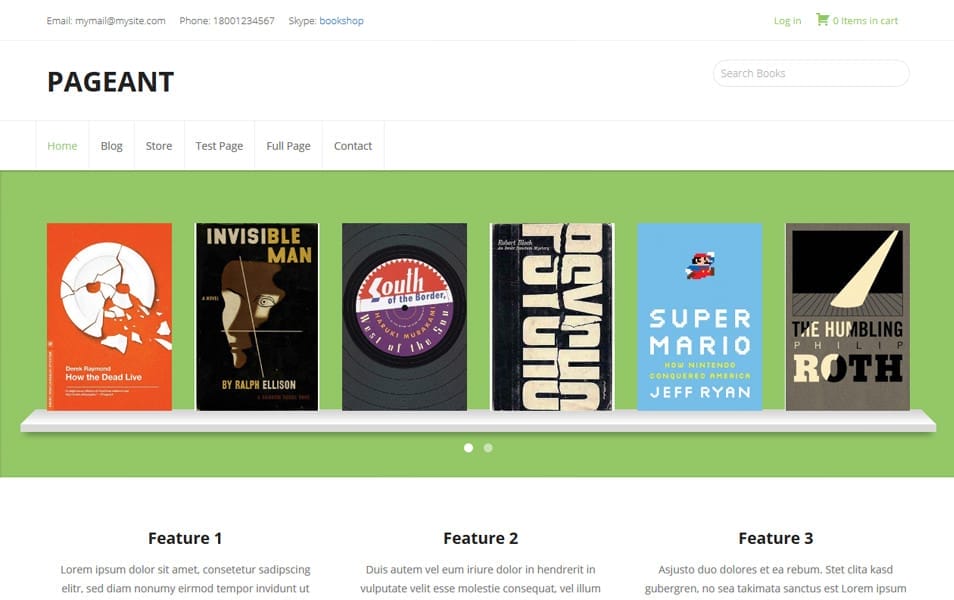Open the Test Page tab
This screenshot has width=954, height=600.
219,145
